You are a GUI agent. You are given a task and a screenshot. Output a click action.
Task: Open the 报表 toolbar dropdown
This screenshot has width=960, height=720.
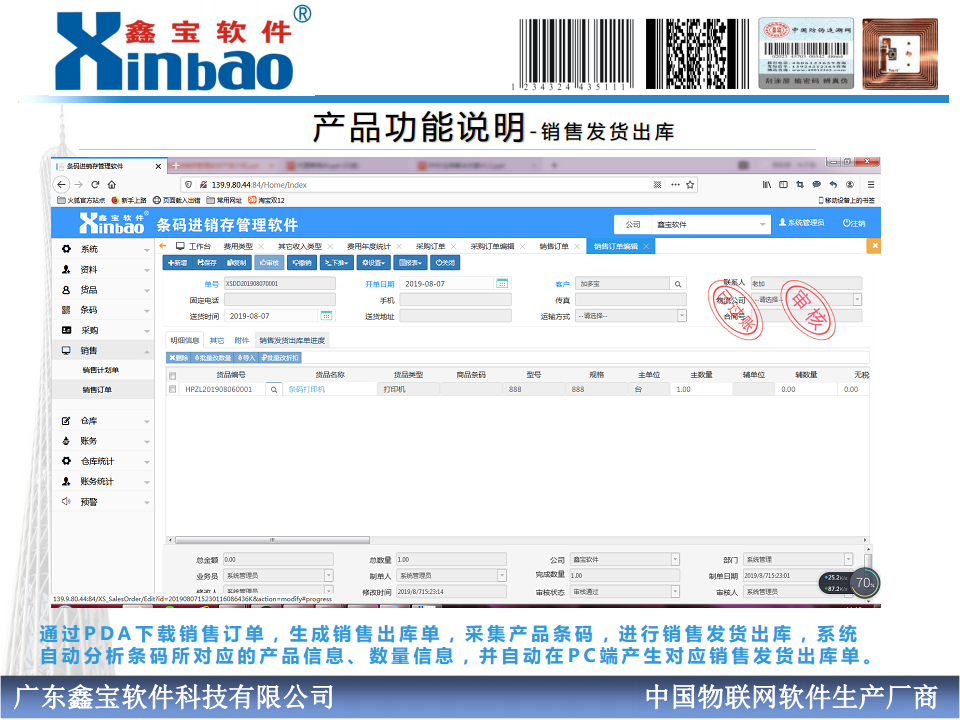[410, 263]
